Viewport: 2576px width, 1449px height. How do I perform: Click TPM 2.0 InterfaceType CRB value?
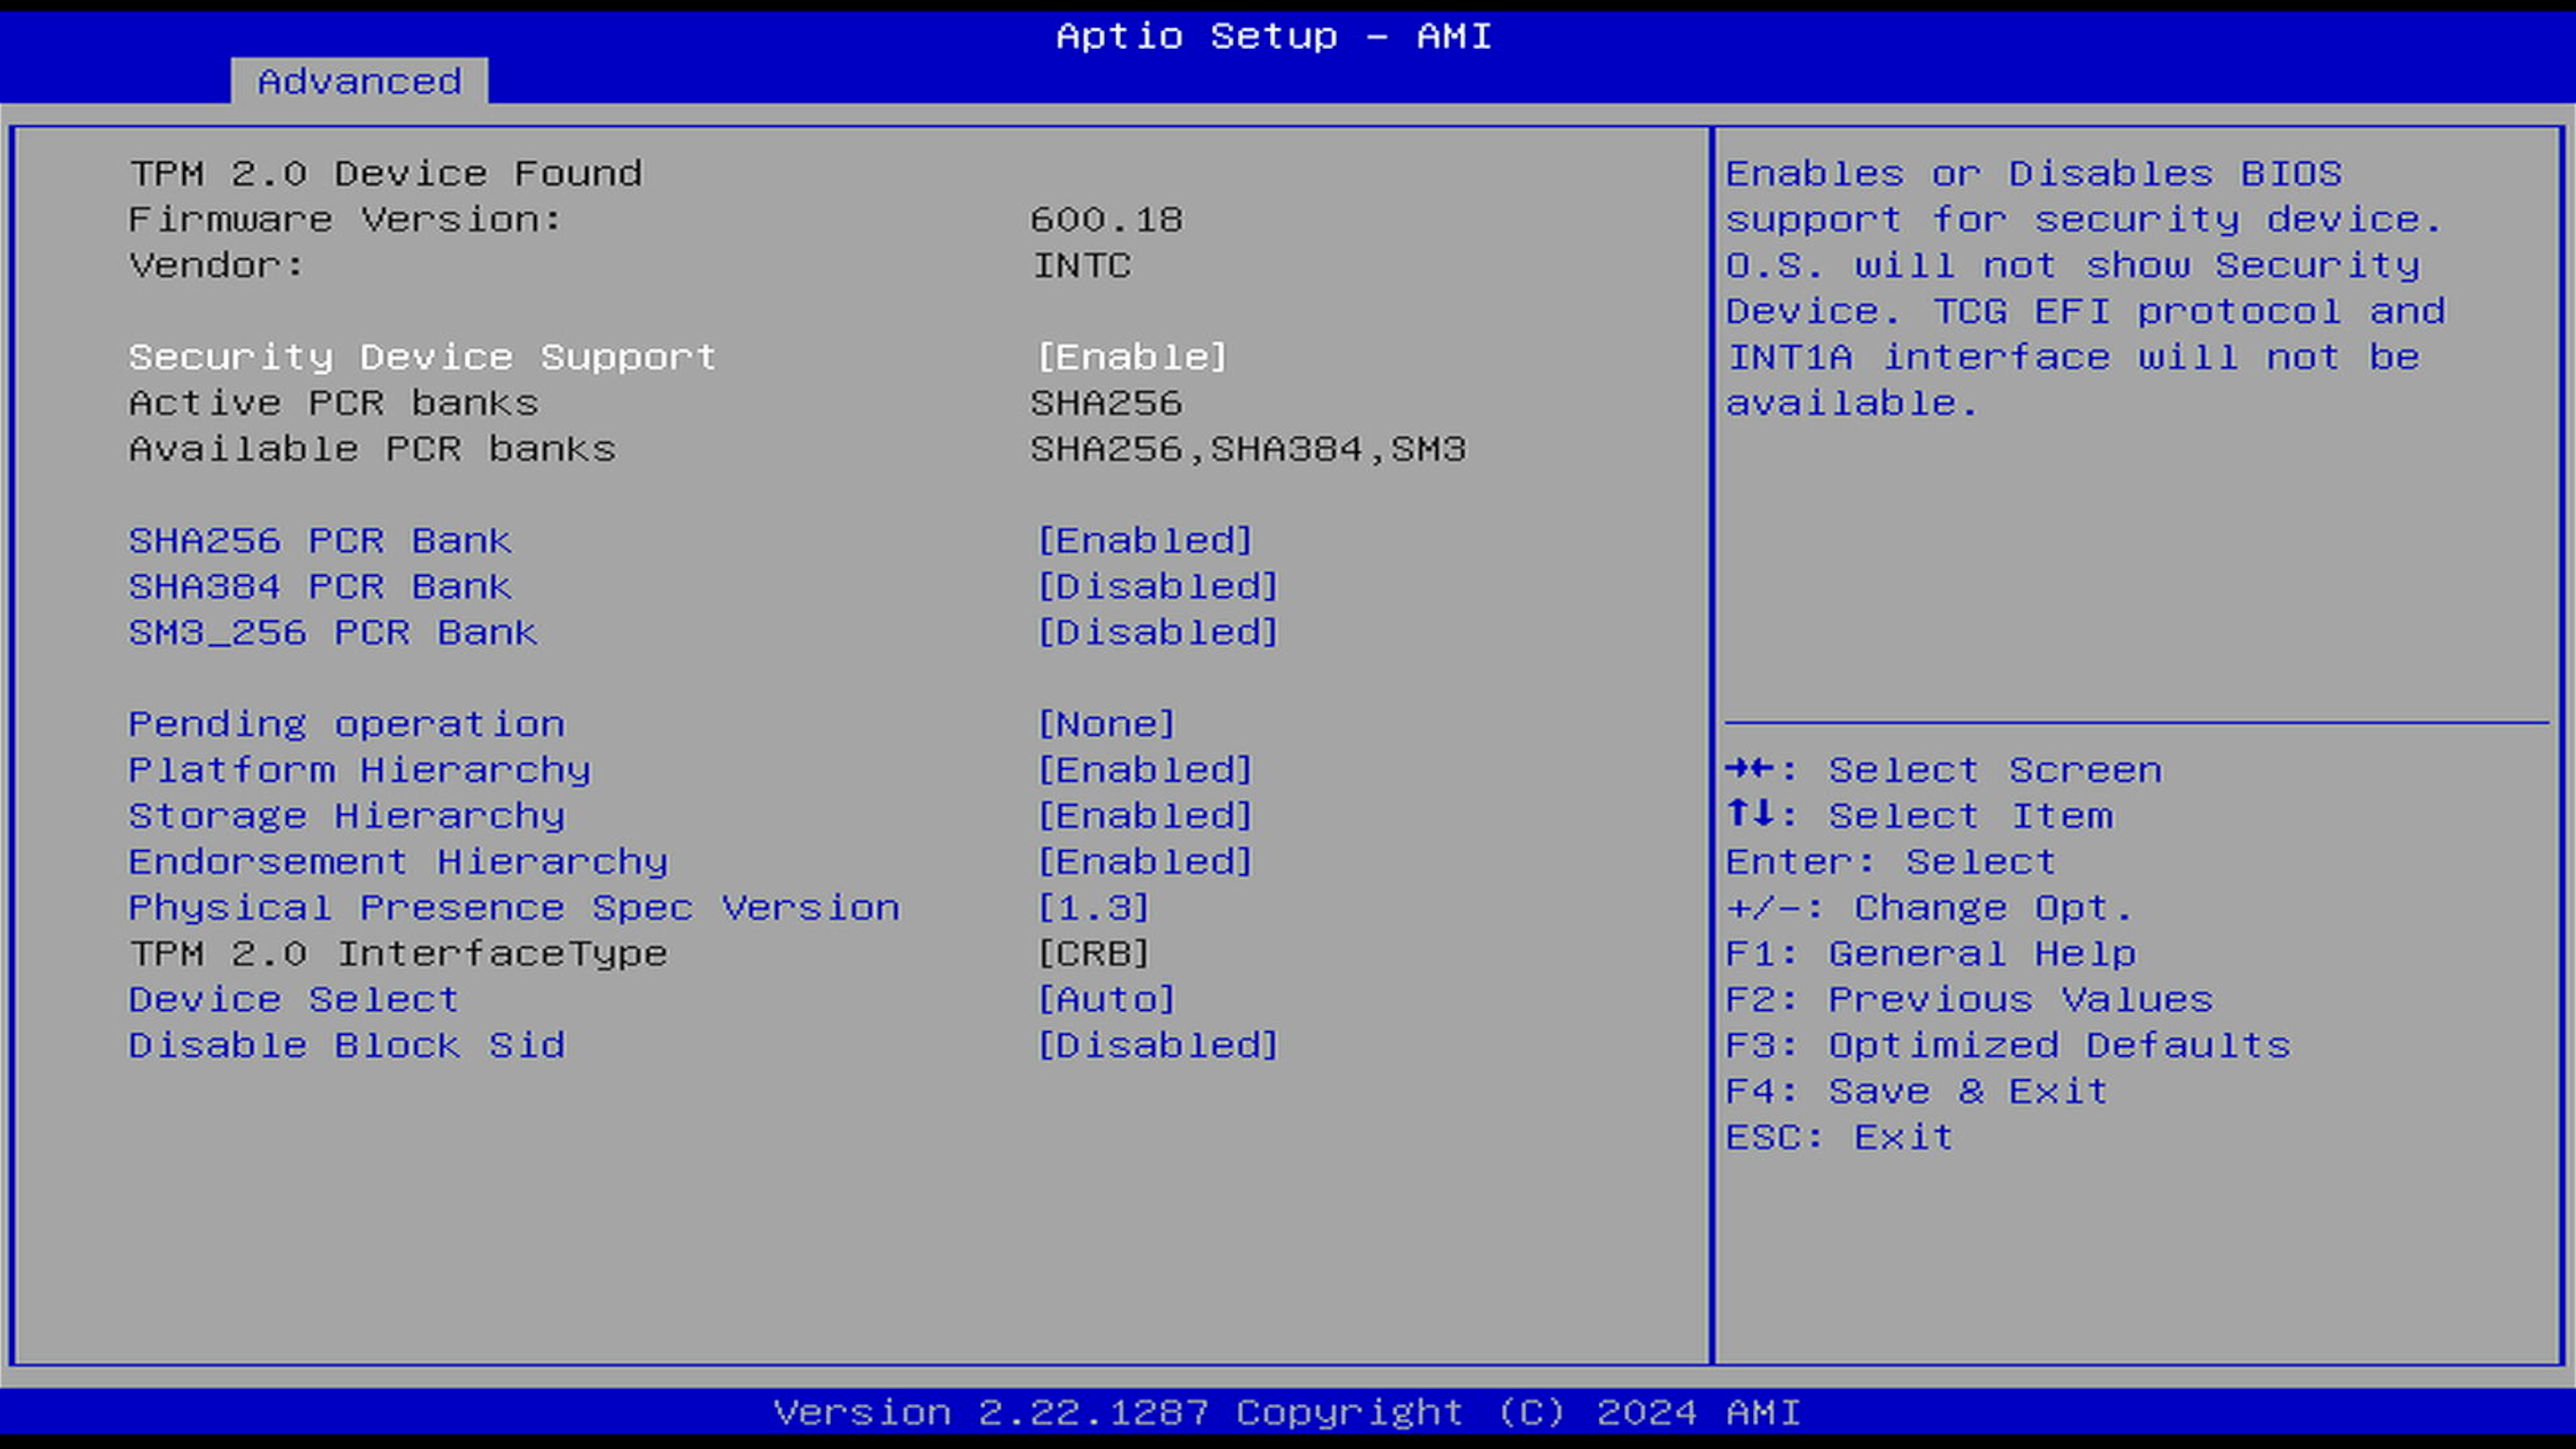1093,954
